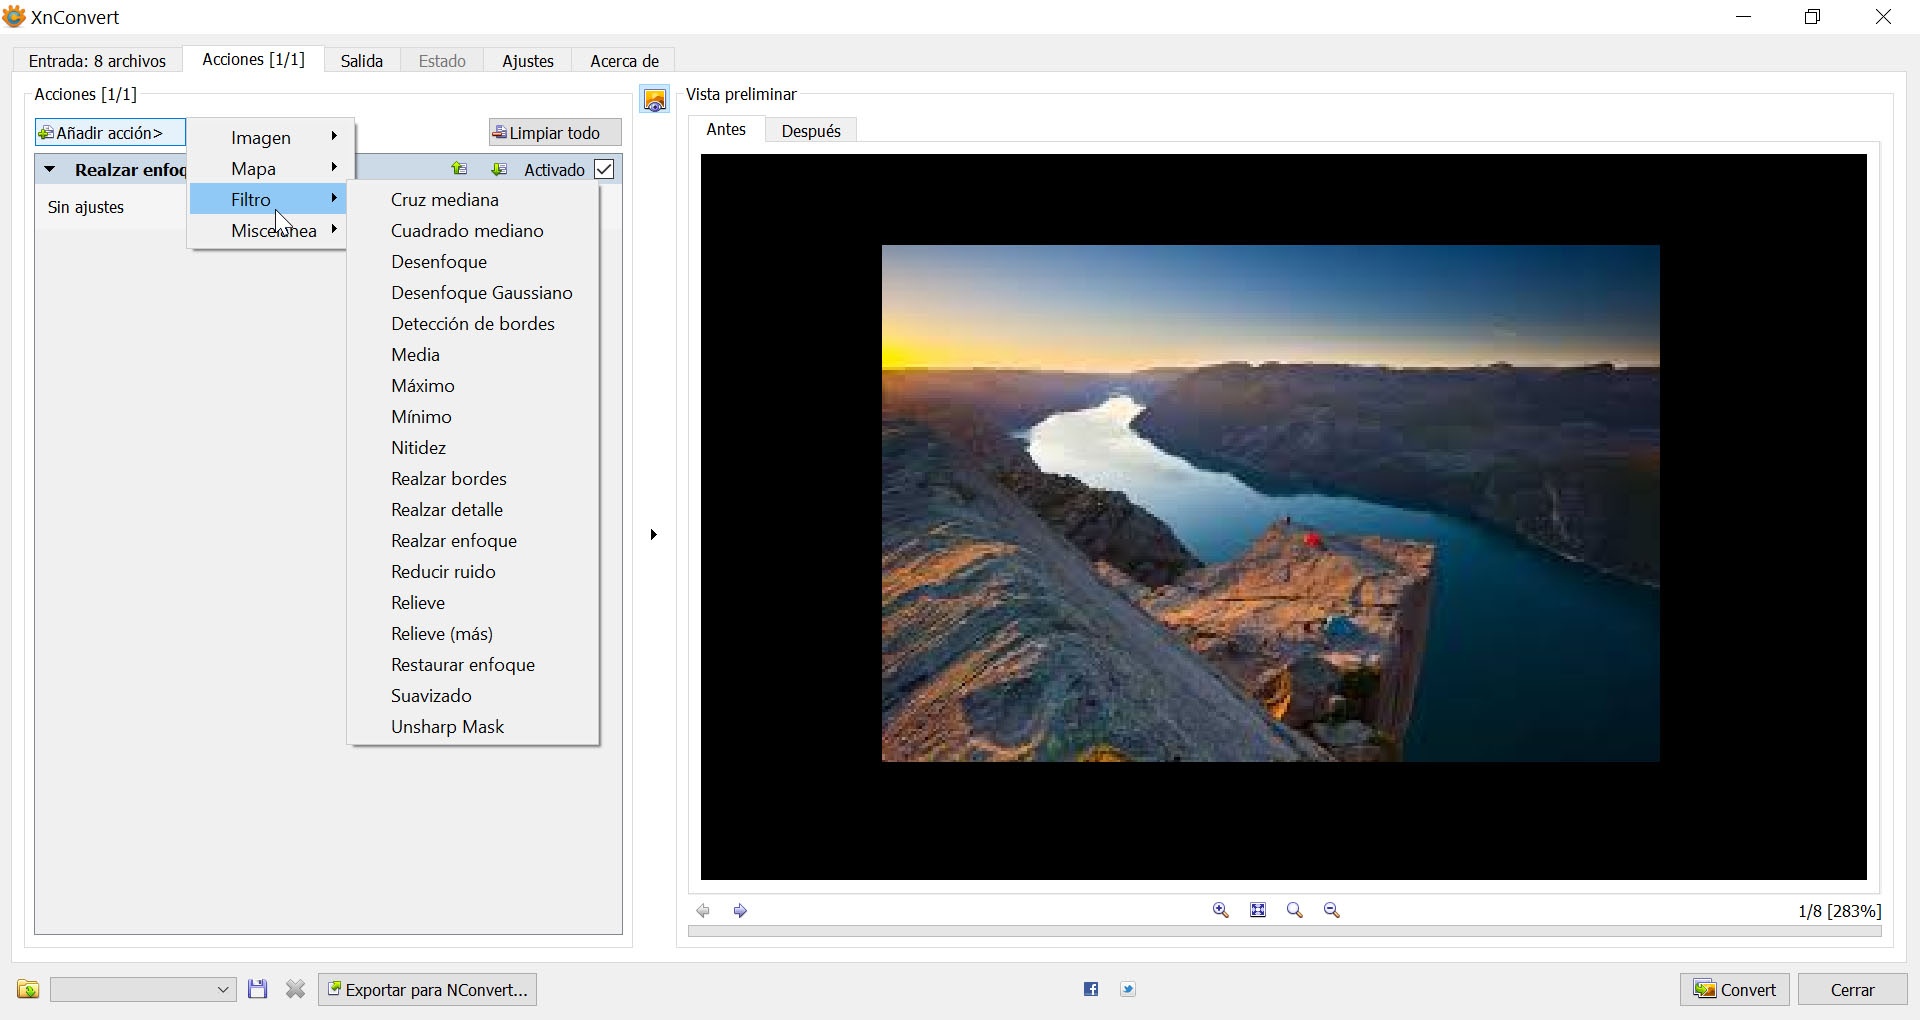The image size is (1920, 1020).
Task: Collapse the Realzar enfoque action
Action: pos(50,169)
